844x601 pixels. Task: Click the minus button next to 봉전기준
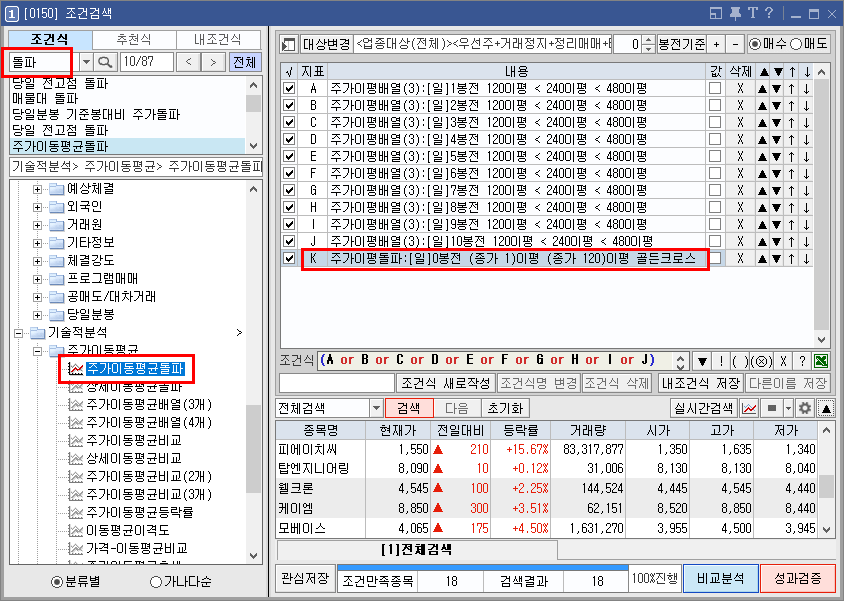click(x=735, y=44)
